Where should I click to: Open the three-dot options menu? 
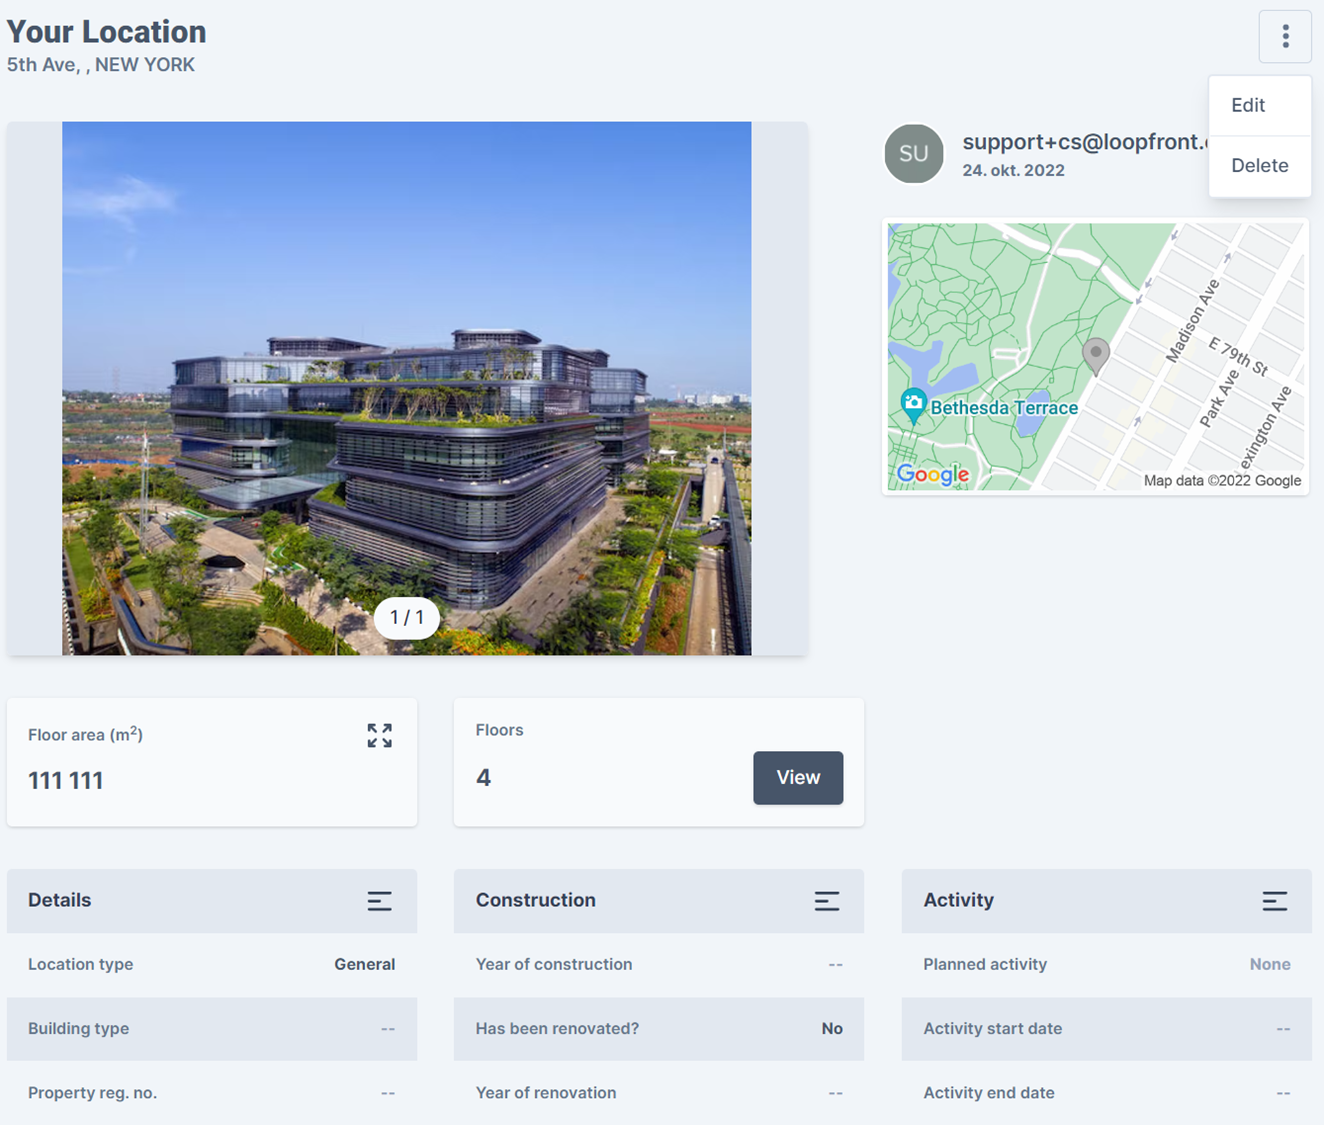click(x=1285, y=37)
